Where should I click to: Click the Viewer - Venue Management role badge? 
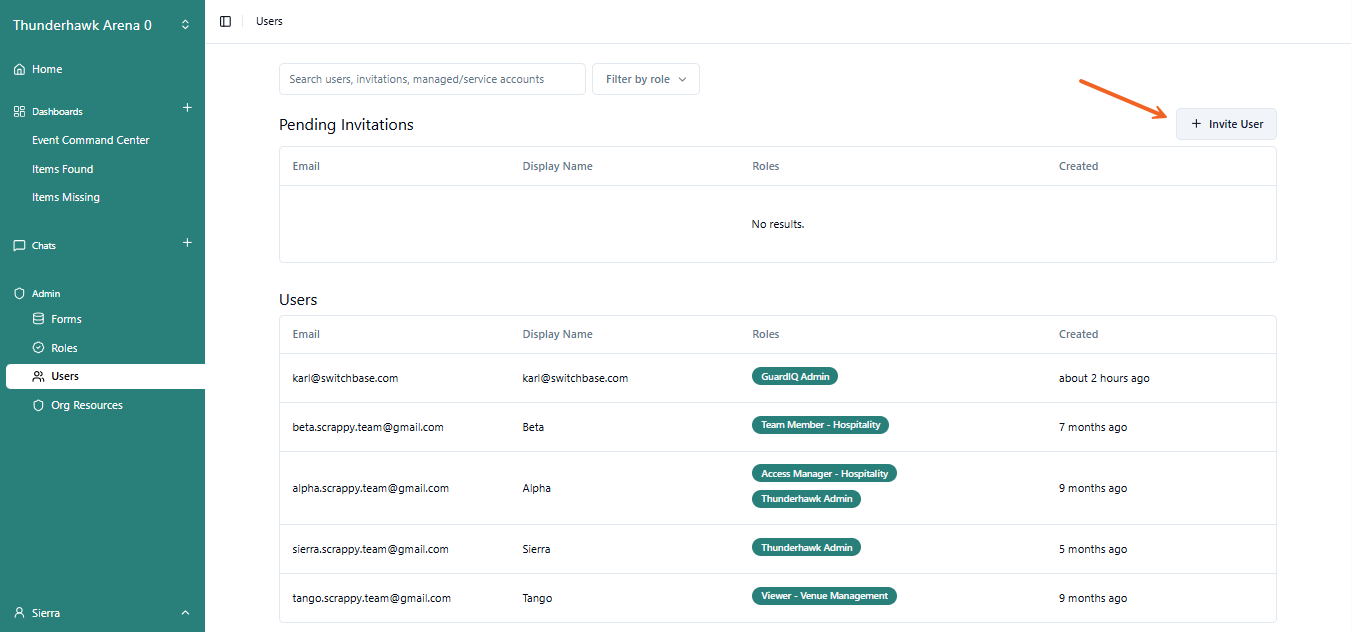click(823, 596)
